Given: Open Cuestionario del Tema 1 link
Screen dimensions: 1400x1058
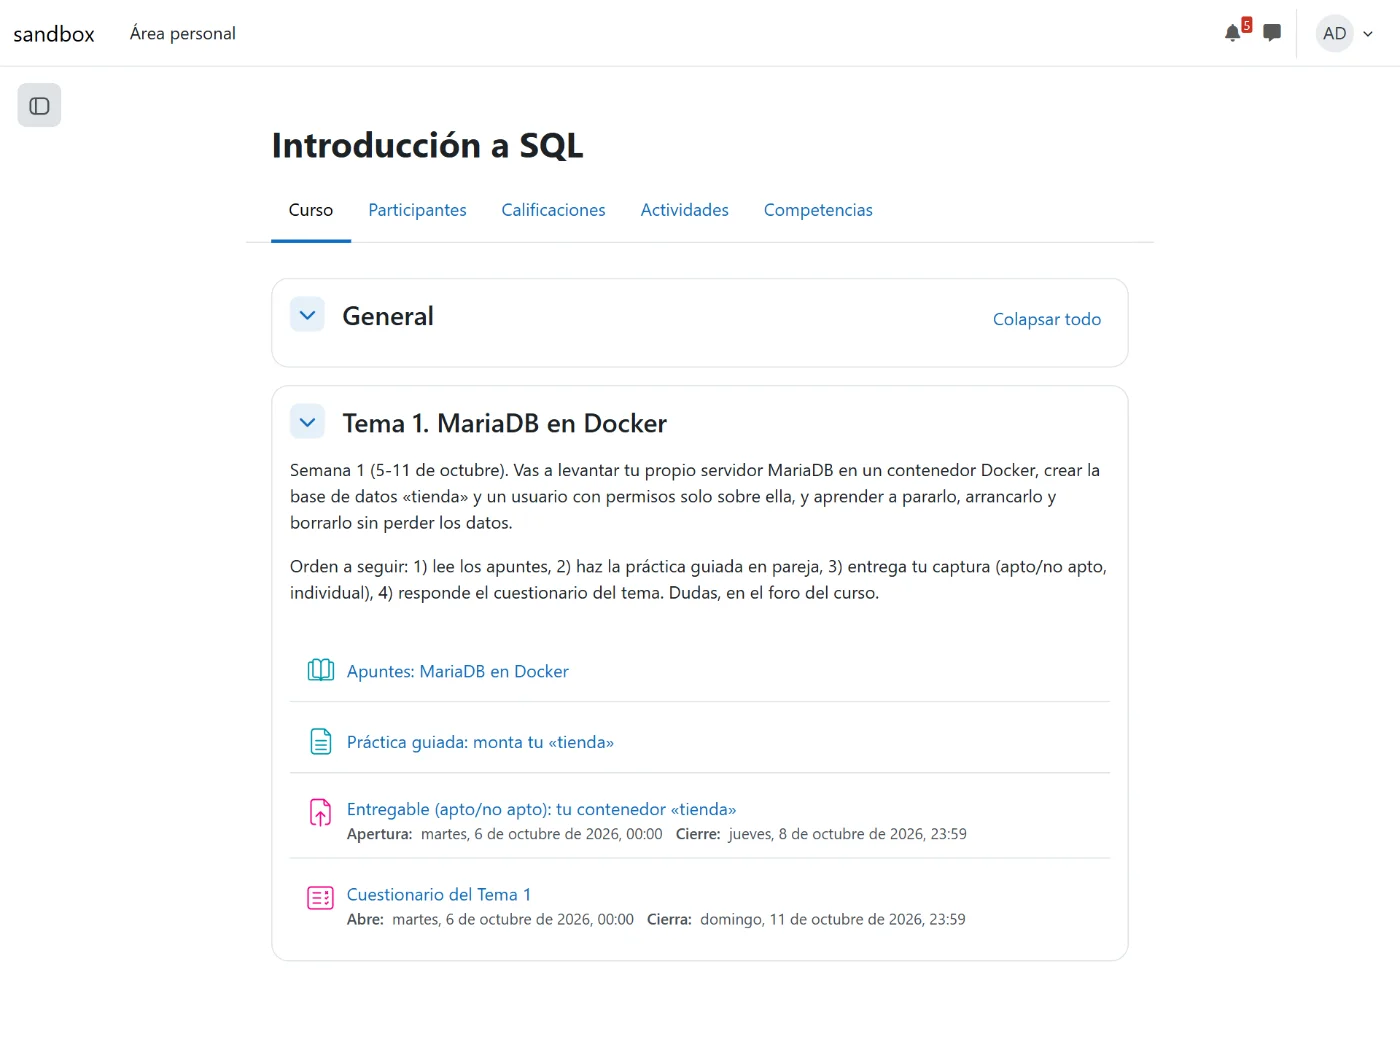Looking at the screenshot, I should tap(439, 894).
